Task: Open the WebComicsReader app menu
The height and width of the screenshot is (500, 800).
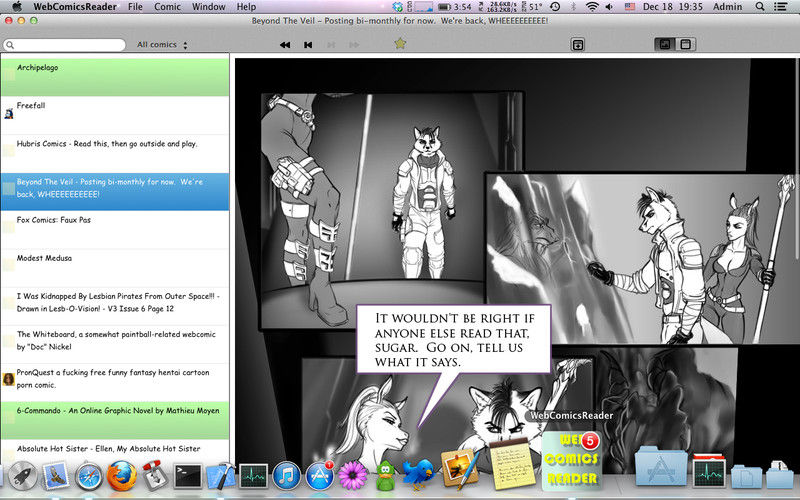Action: [x=75, y=7]
